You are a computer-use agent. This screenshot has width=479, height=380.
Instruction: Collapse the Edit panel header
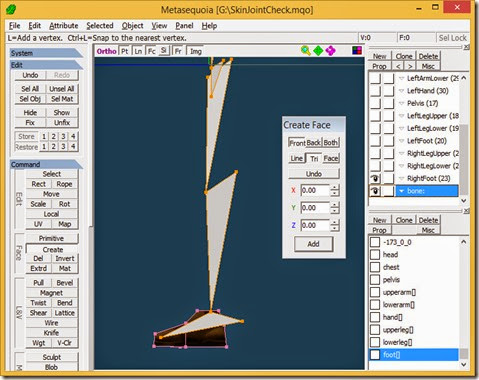(x=46, y=65)
